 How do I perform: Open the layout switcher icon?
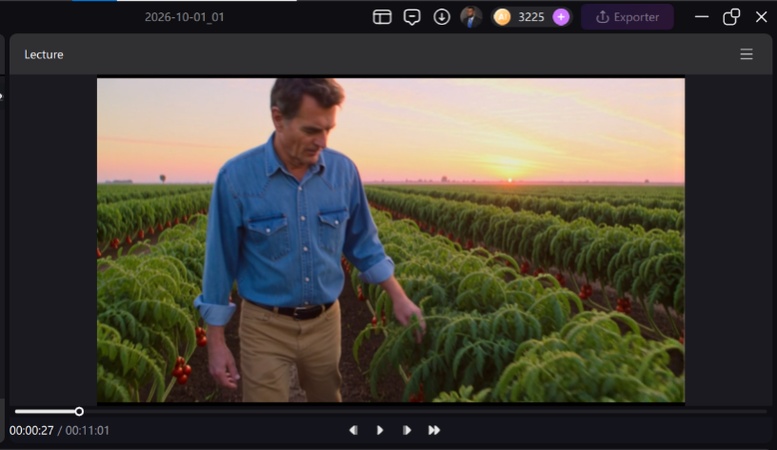[382, 17]
